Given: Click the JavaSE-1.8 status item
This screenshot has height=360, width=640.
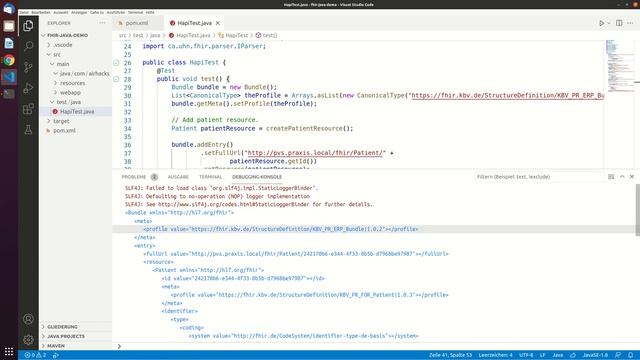Looking at the screenshot, I should [596, 355].
